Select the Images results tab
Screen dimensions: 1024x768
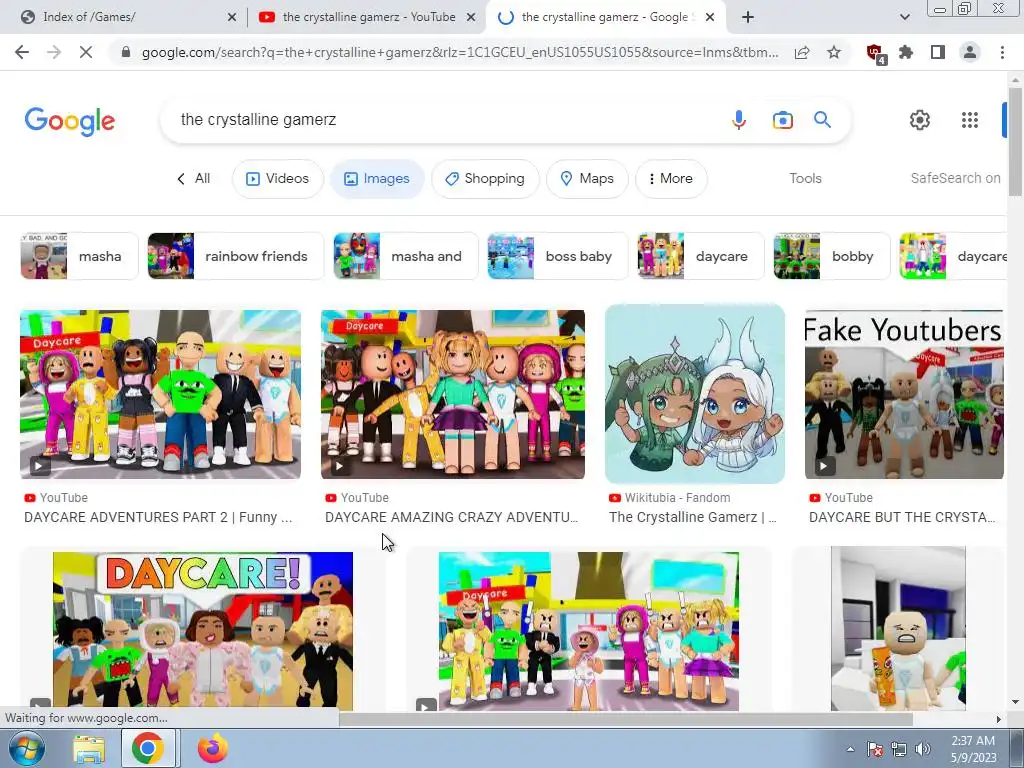(x=377, y=178)
